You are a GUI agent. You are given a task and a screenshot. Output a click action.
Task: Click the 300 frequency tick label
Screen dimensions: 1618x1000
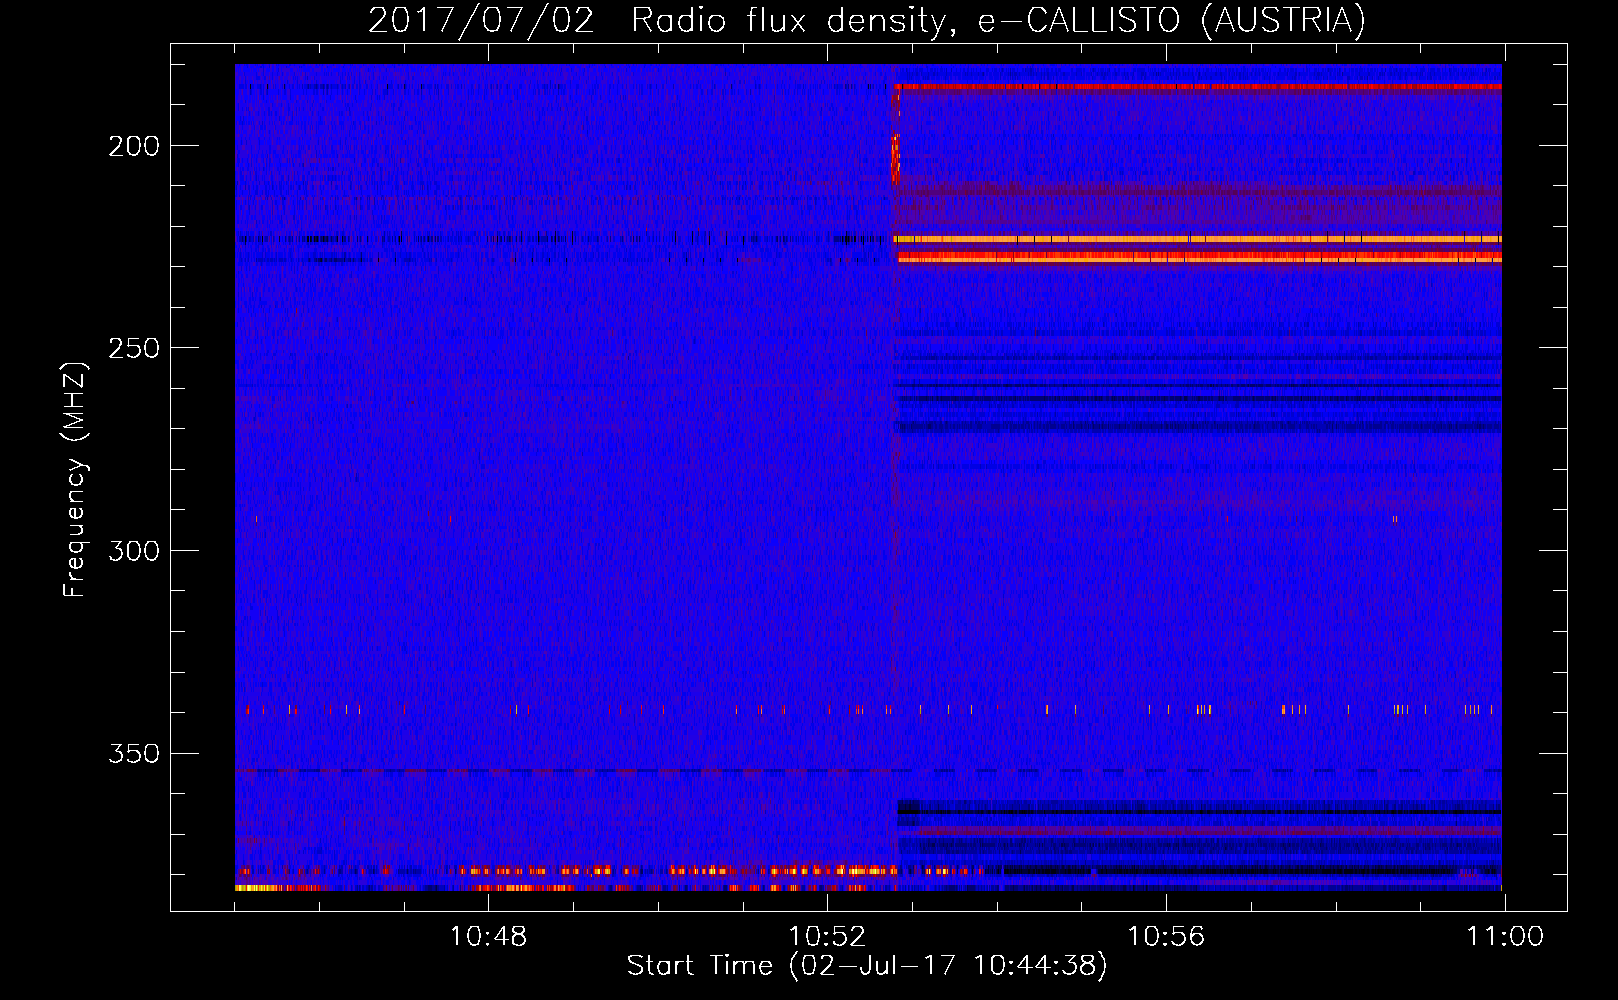click(134, 552)
